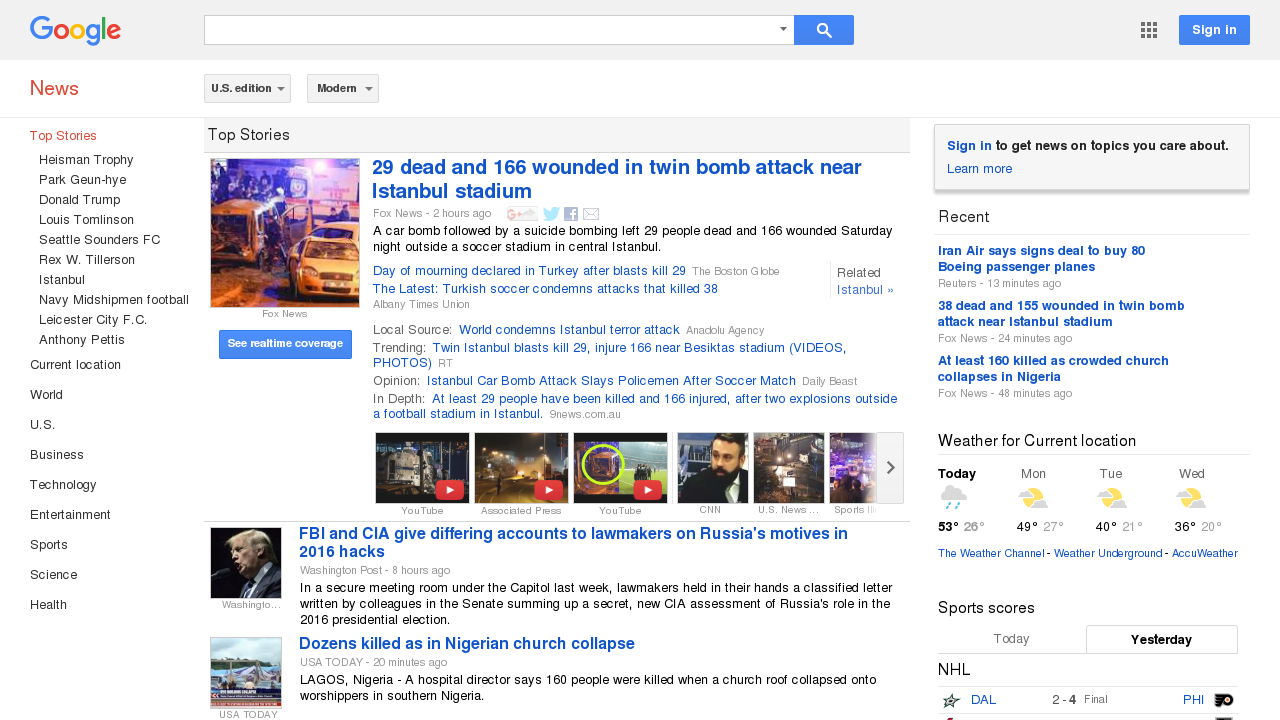Open USA TODAY church collapse thumbnail
1280x720 pixels.
246,673
